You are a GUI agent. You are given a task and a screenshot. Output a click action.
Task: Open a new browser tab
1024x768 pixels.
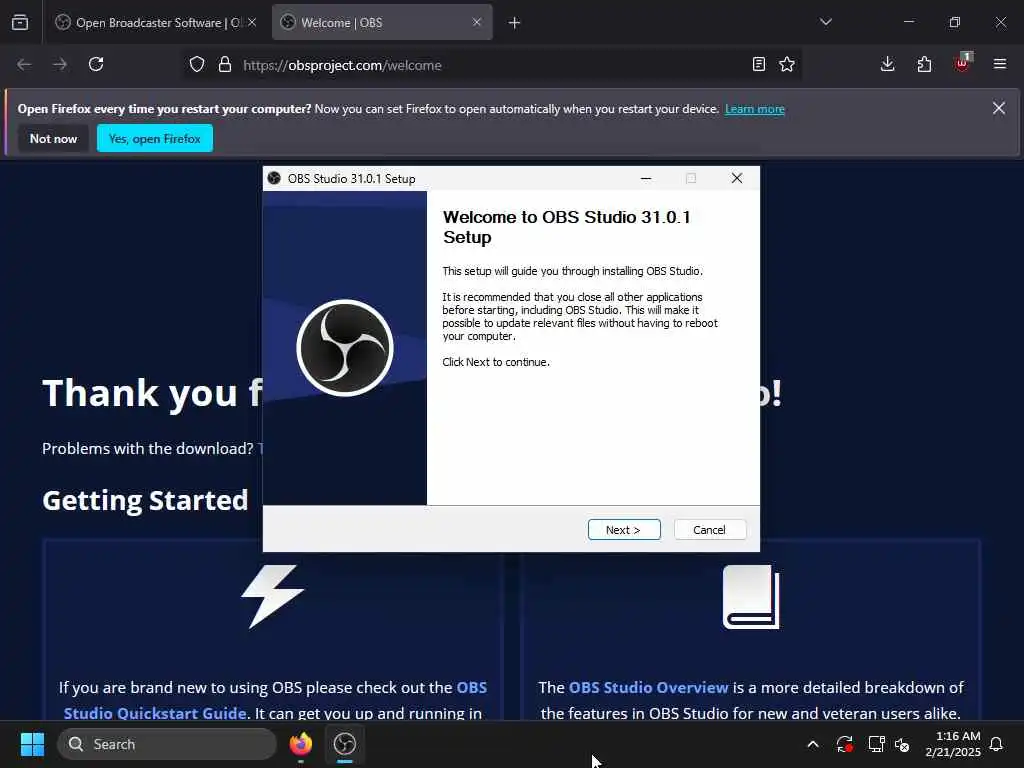coord(515,23)
